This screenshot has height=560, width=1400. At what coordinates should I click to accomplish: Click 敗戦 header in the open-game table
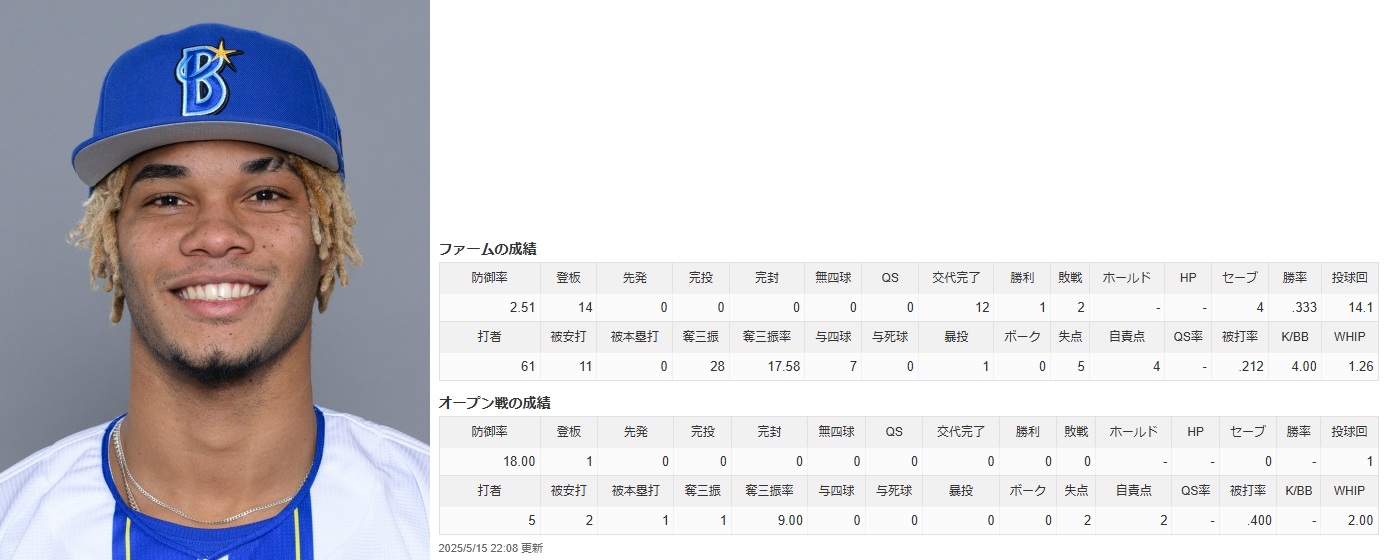pyautogui.click(x=1076, y=432)
